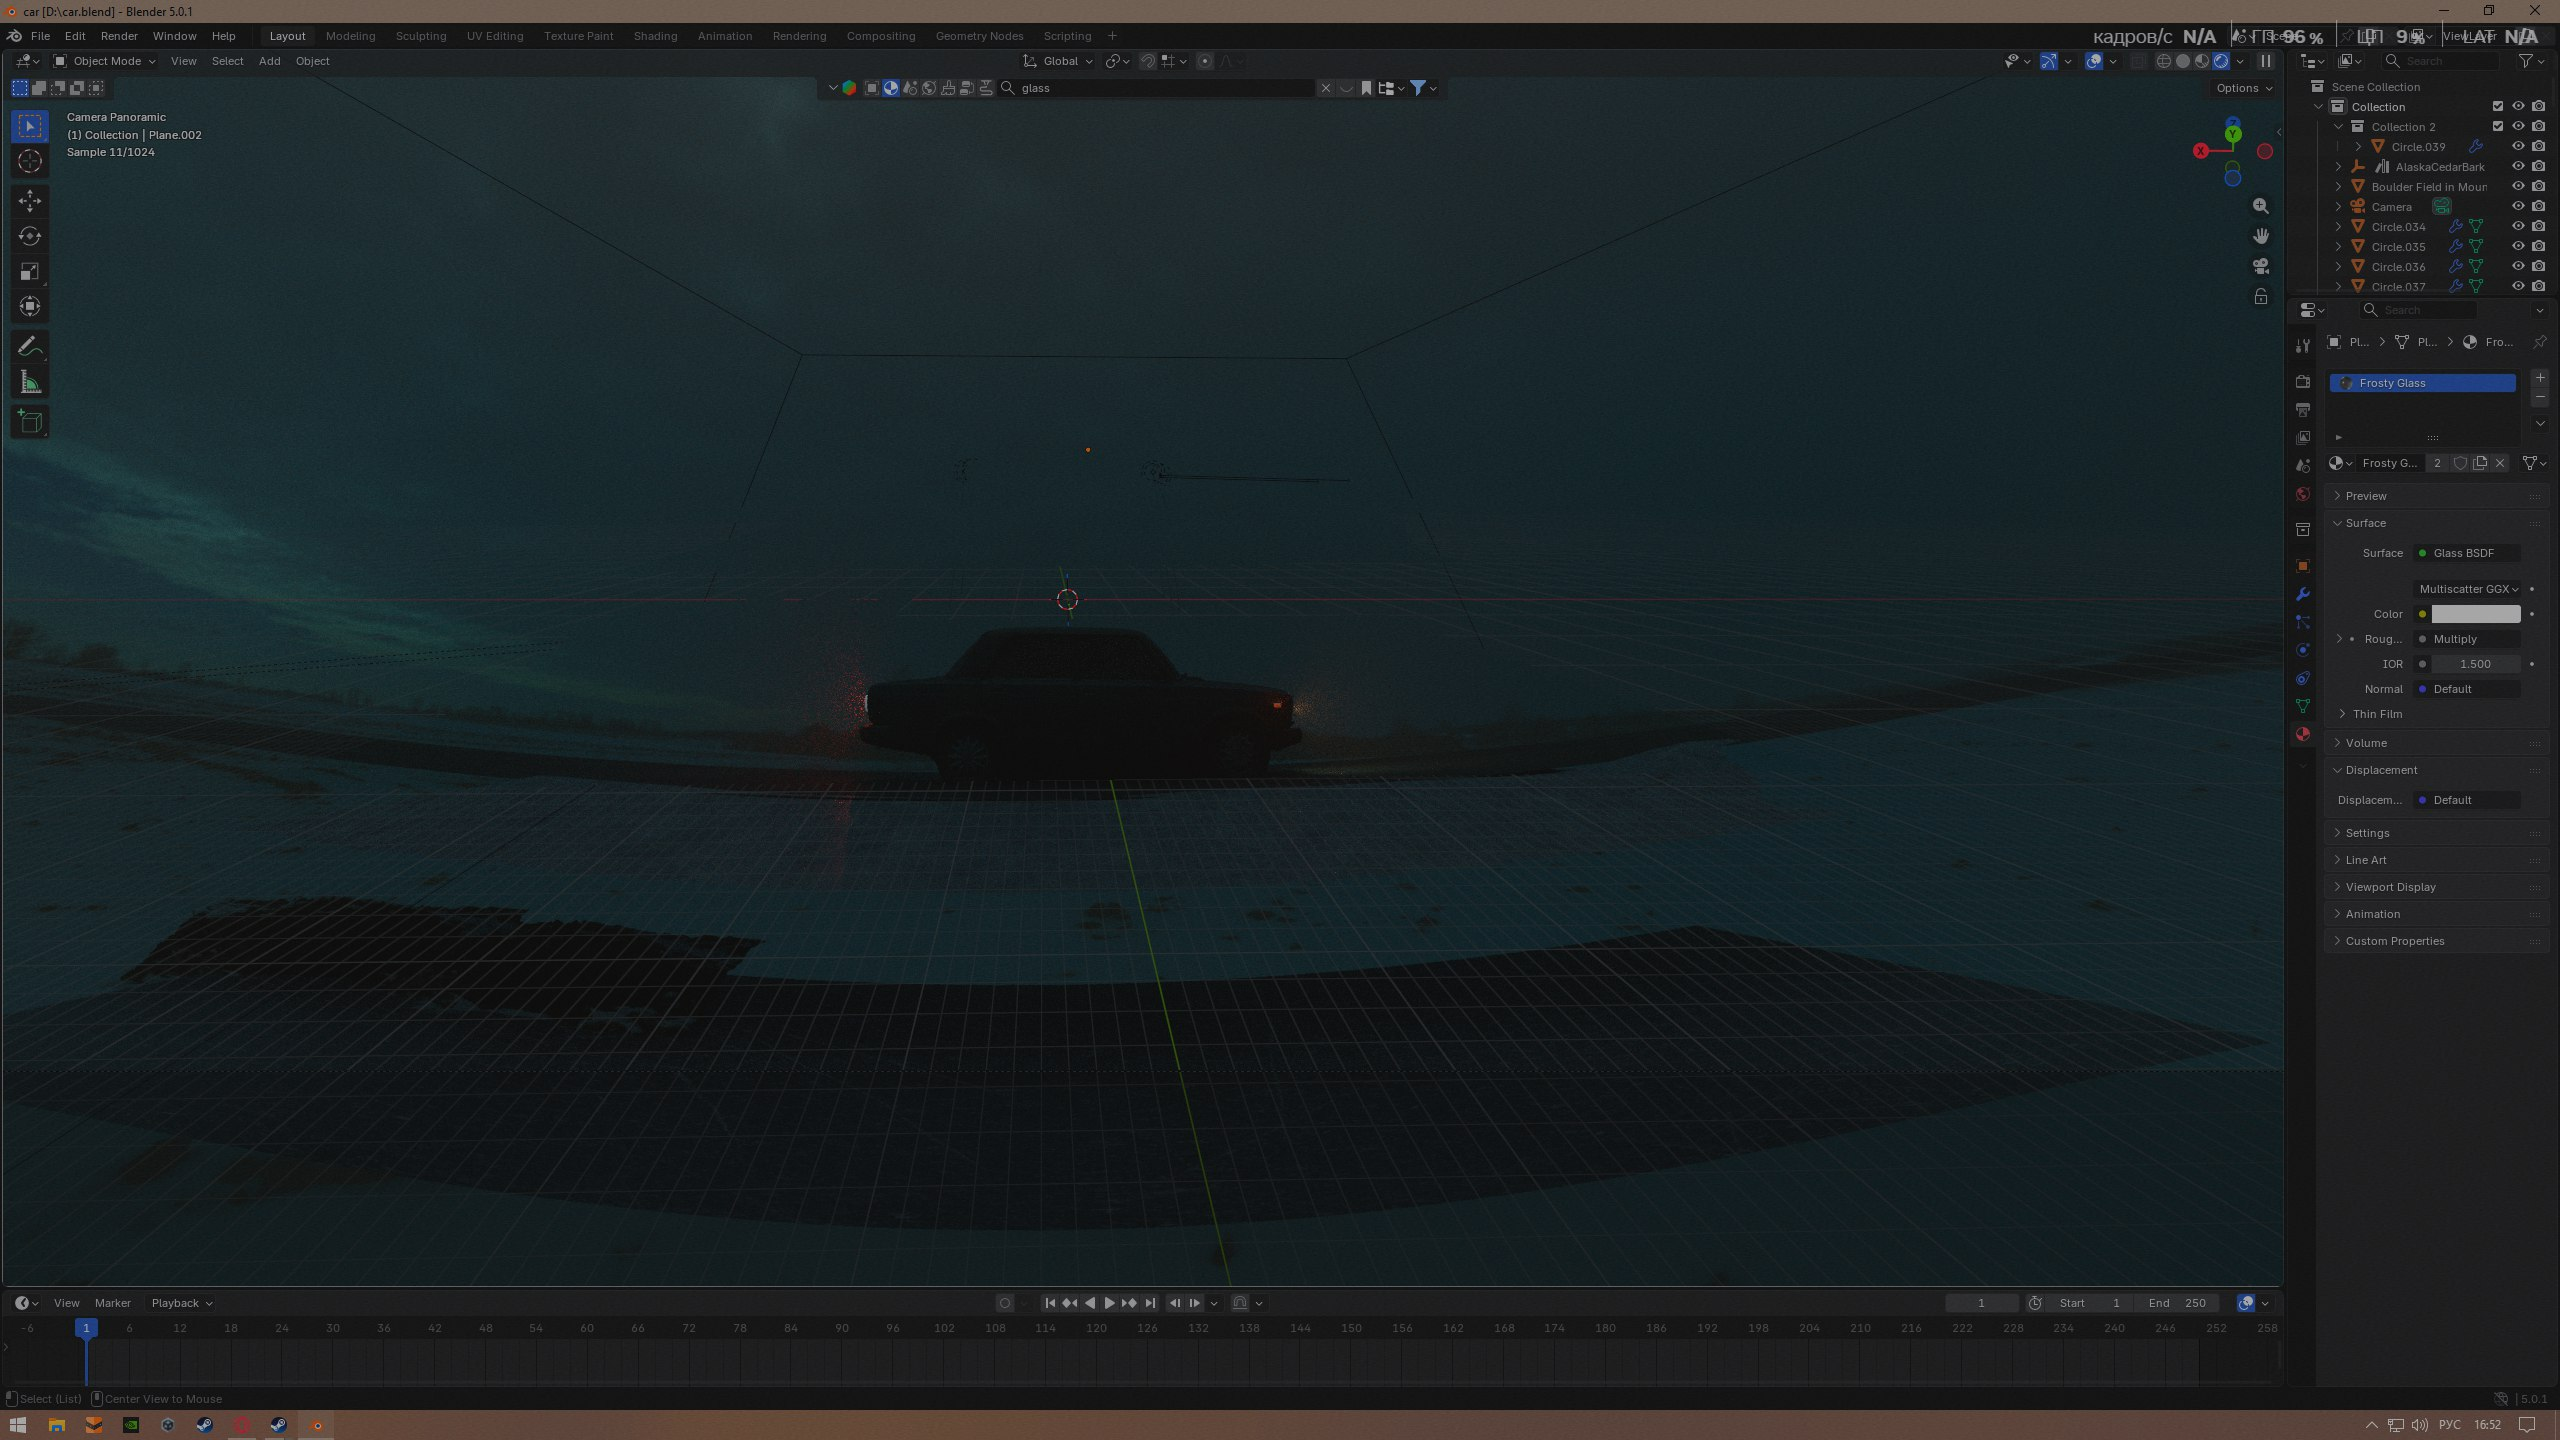Viewport: 2560px width, 1440px height.
Task: Play the animation forward
Action: coord(1109,1303)
